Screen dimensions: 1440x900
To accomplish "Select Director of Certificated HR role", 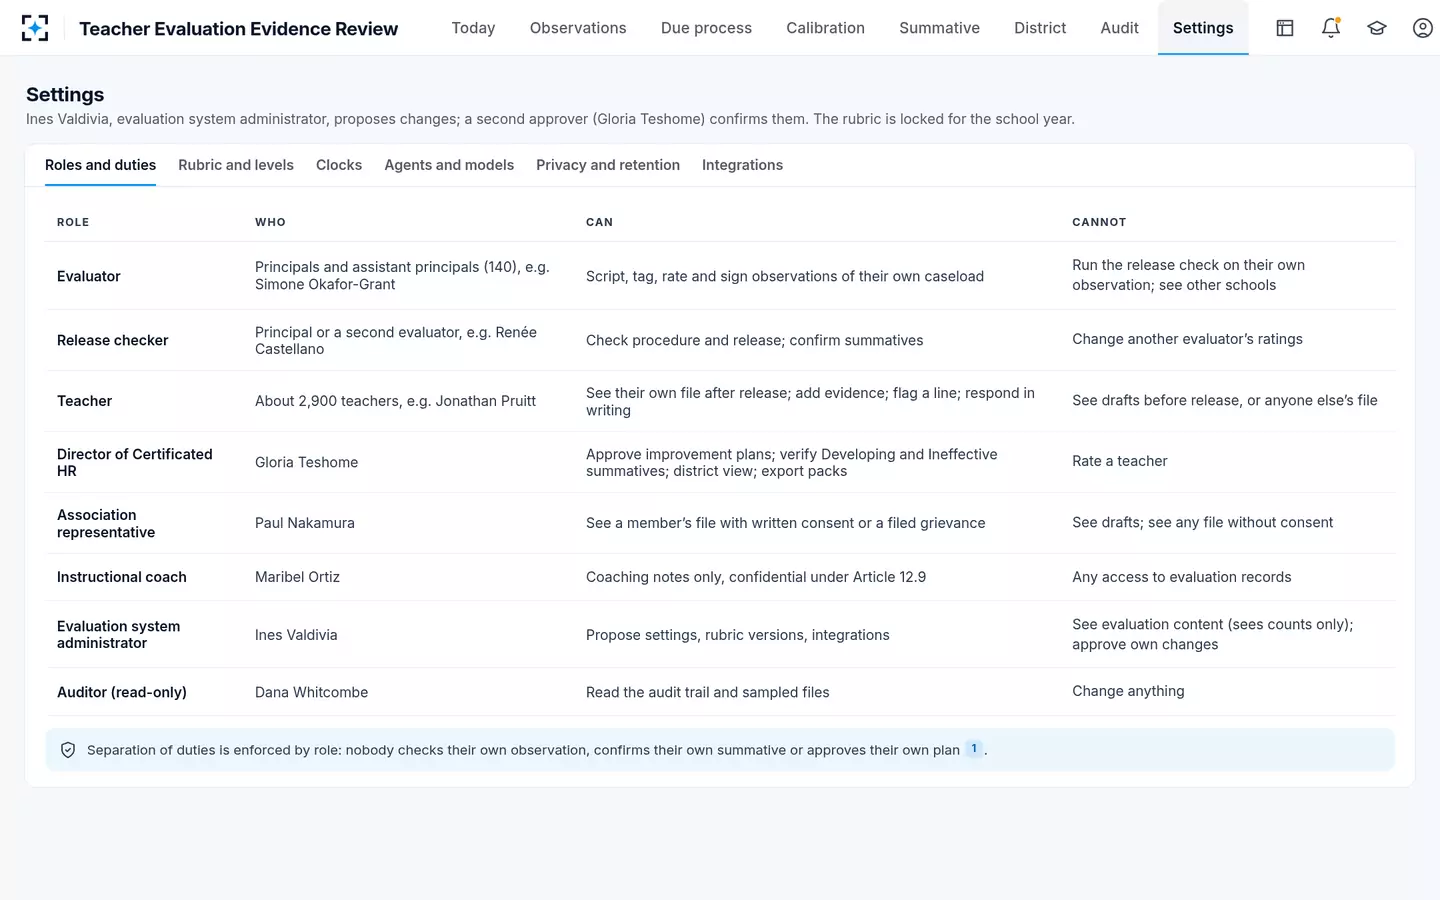I will point(135,462).
